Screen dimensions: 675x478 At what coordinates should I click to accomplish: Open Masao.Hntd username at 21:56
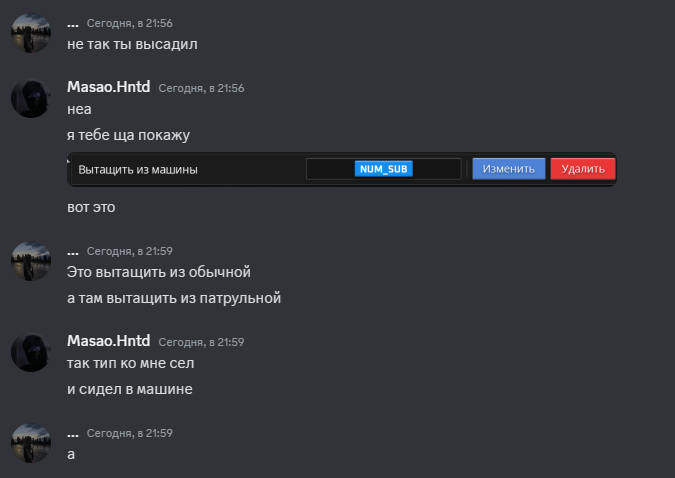pos(108,87)
